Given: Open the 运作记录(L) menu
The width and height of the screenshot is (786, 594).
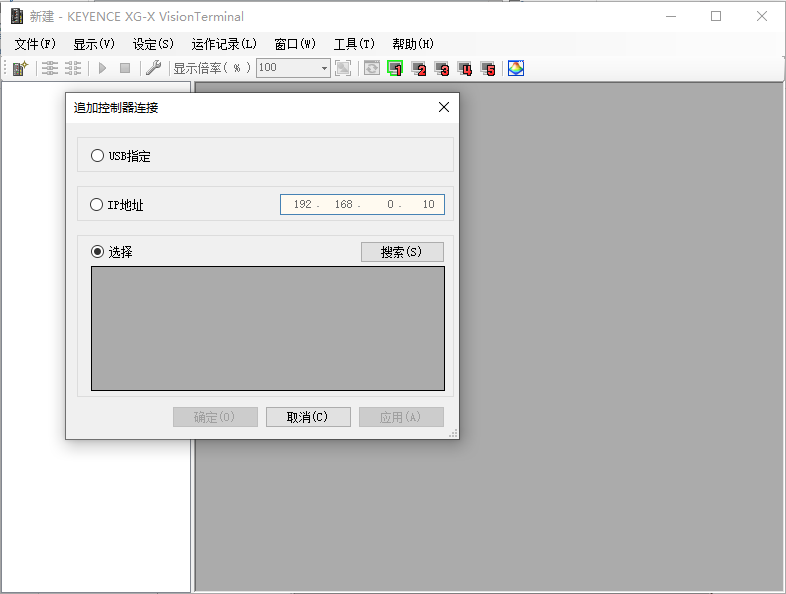Looking at the screenshot, I should pyautogui.click(x=224, y=44).
